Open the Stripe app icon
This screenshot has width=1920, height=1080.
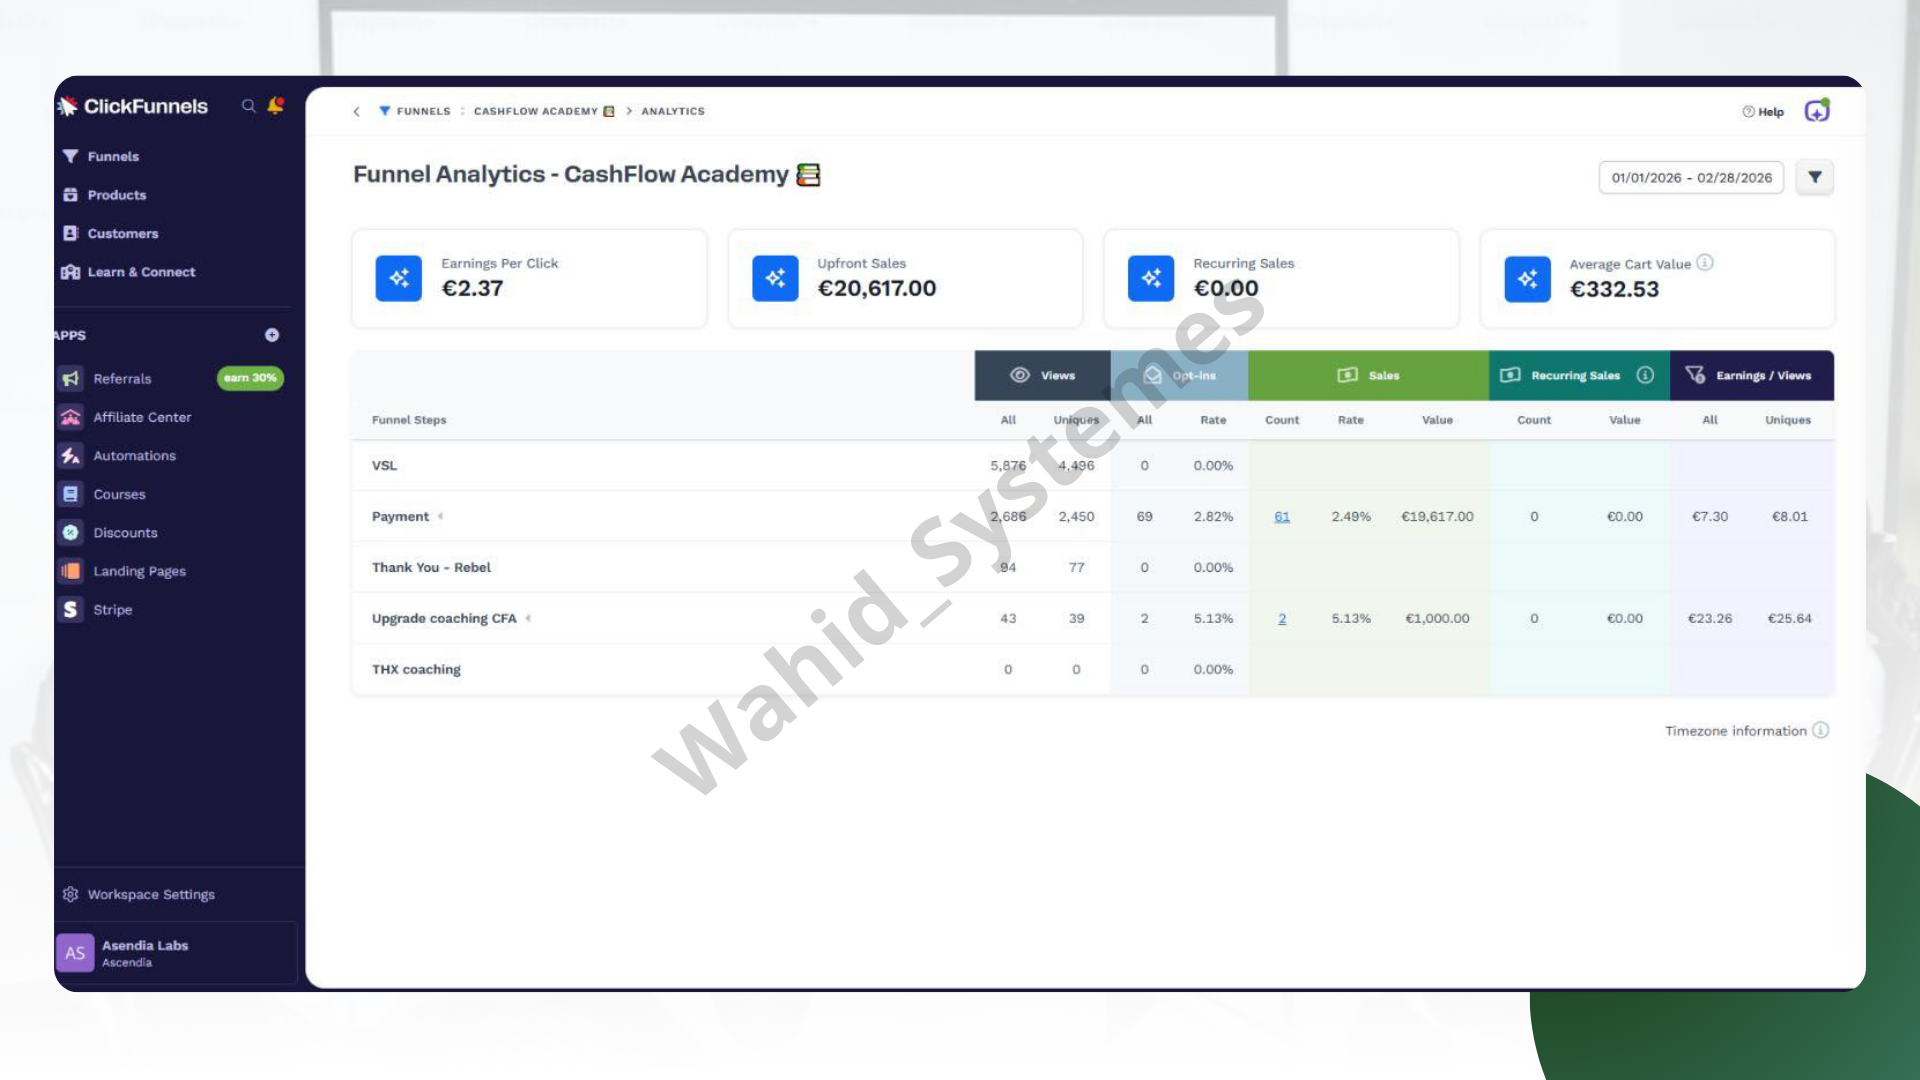pyautogui.click(x=70, y=609)
